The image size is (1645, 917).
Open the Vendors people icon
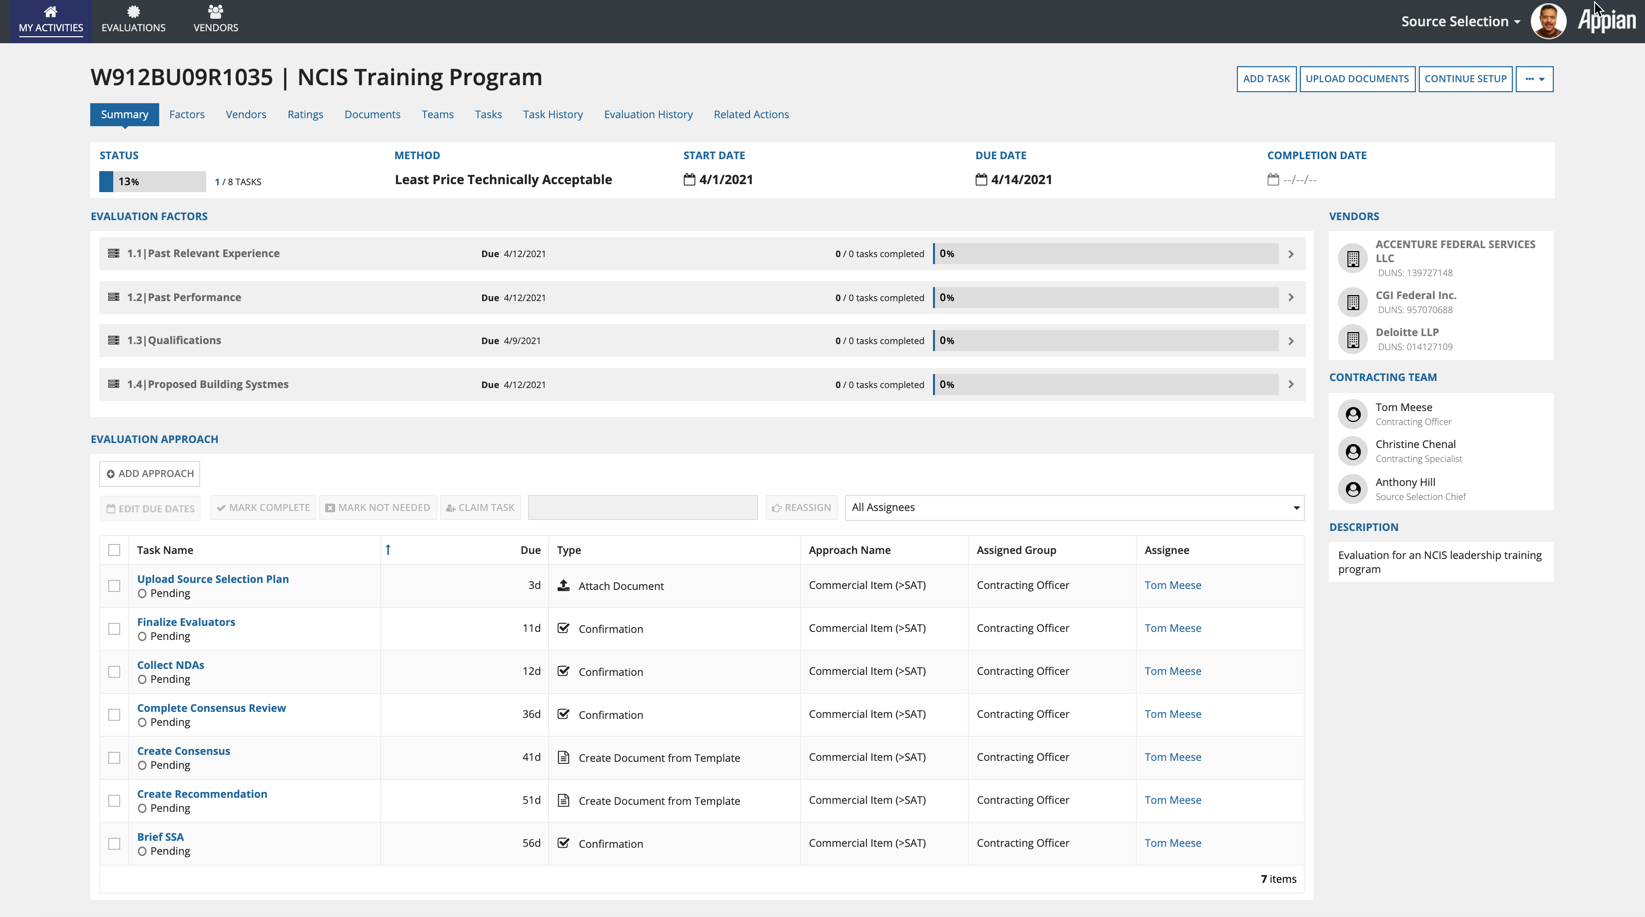coord(215,12)
